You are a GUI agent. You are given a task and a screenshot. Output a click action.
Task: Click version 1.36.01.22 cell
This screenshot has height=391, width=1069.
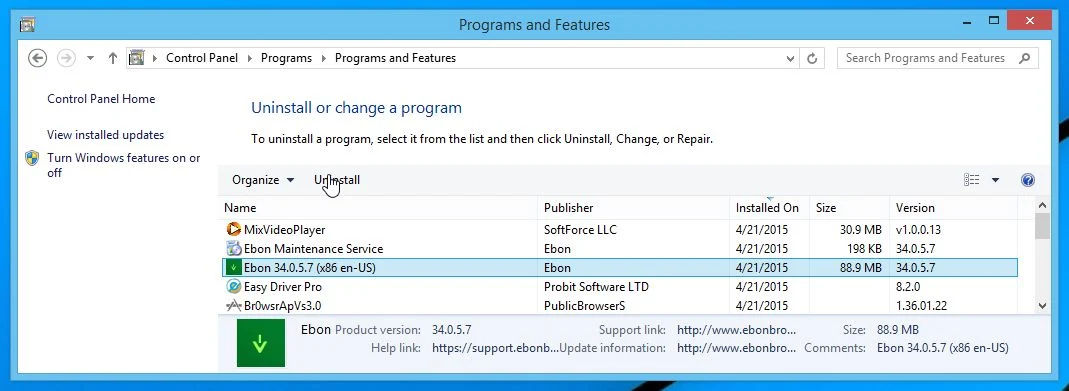(921, 306)
